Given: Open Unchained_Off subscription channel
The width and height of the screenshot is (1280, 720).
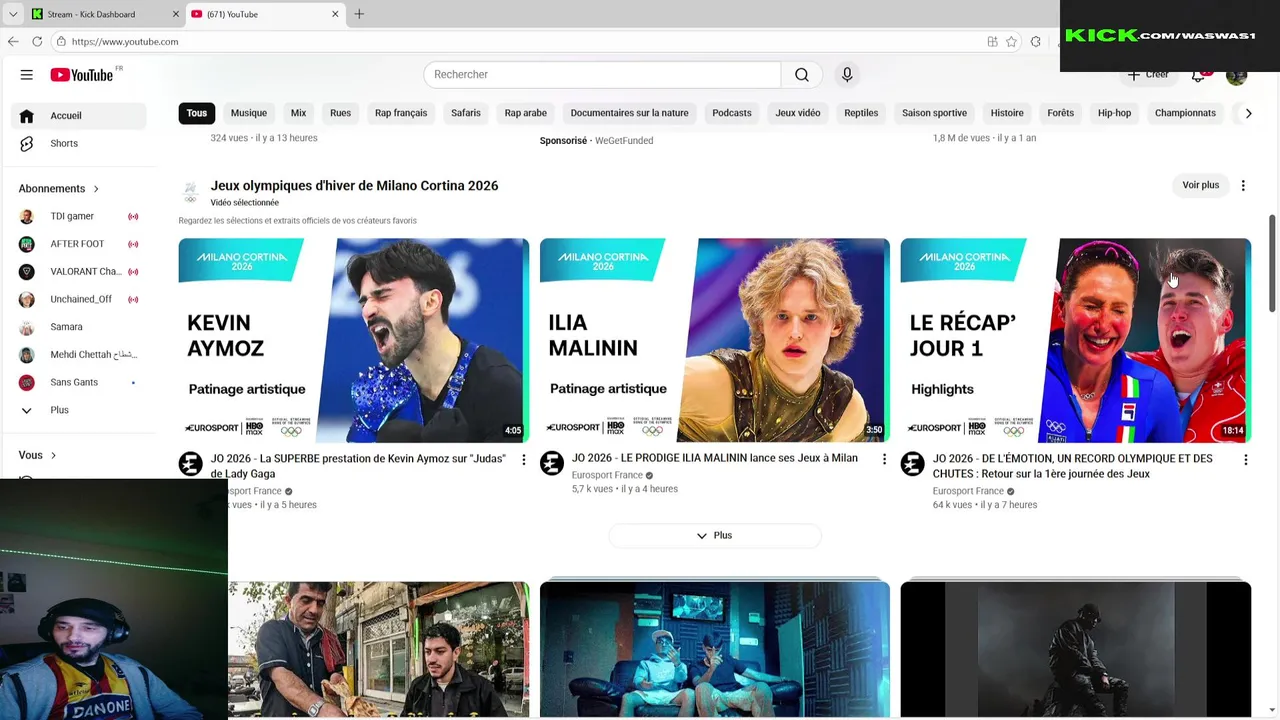Looking at the screenshot, I should pyautogui.click(x=79, y=299).
